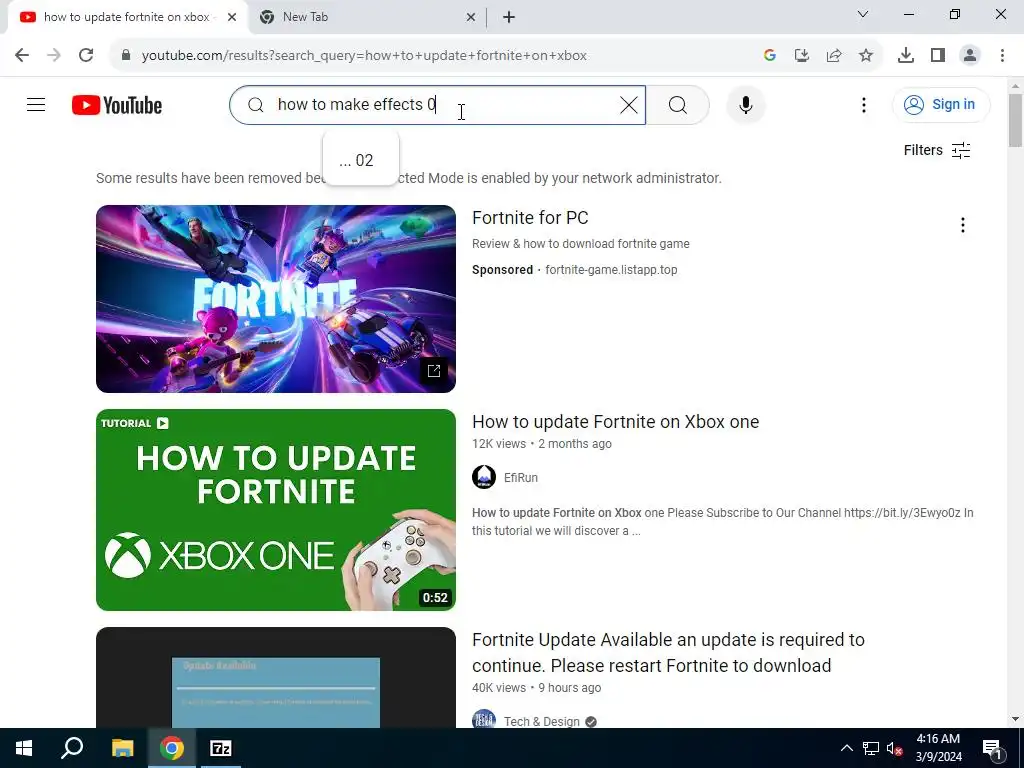
Task: Reload the current page
Action: pyautogui.click(x=86, y=55)
